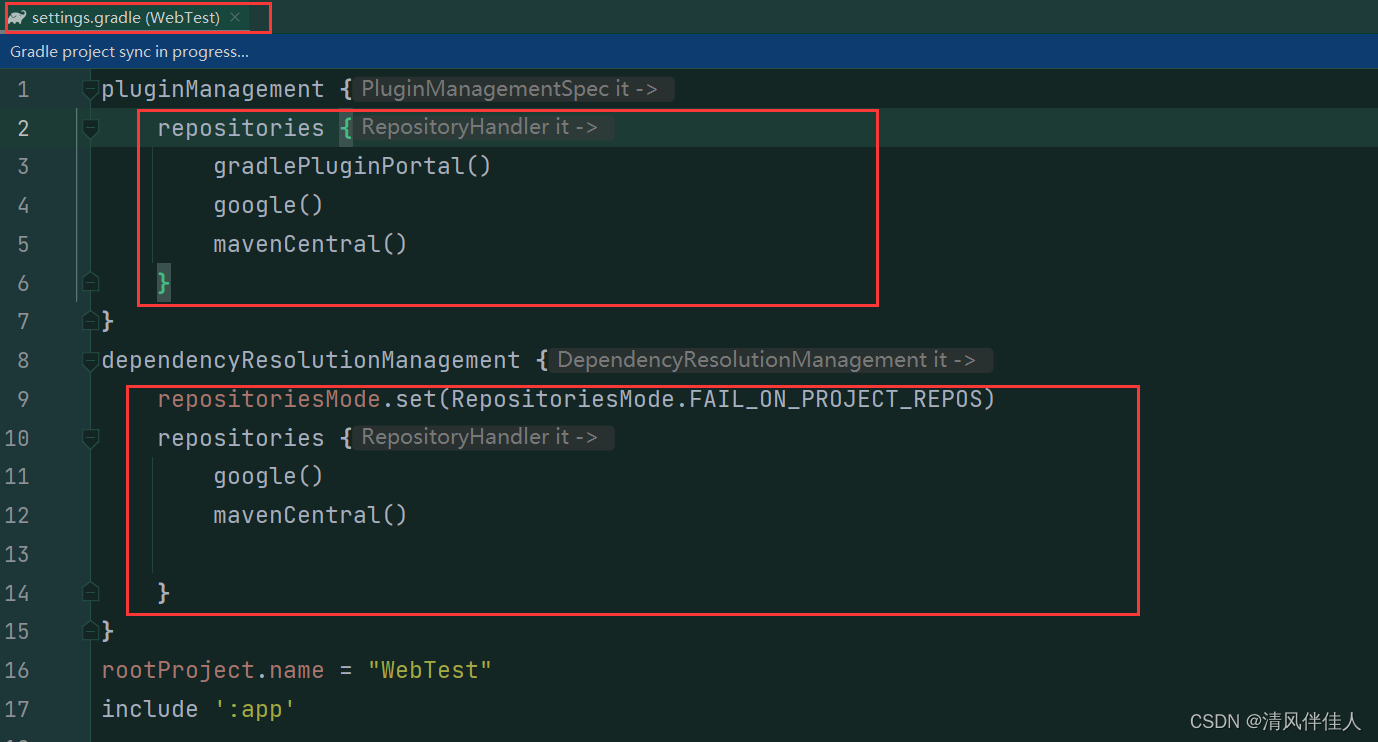Click the 'dependencyResolutionManagement' keyword

pos(311,360)
